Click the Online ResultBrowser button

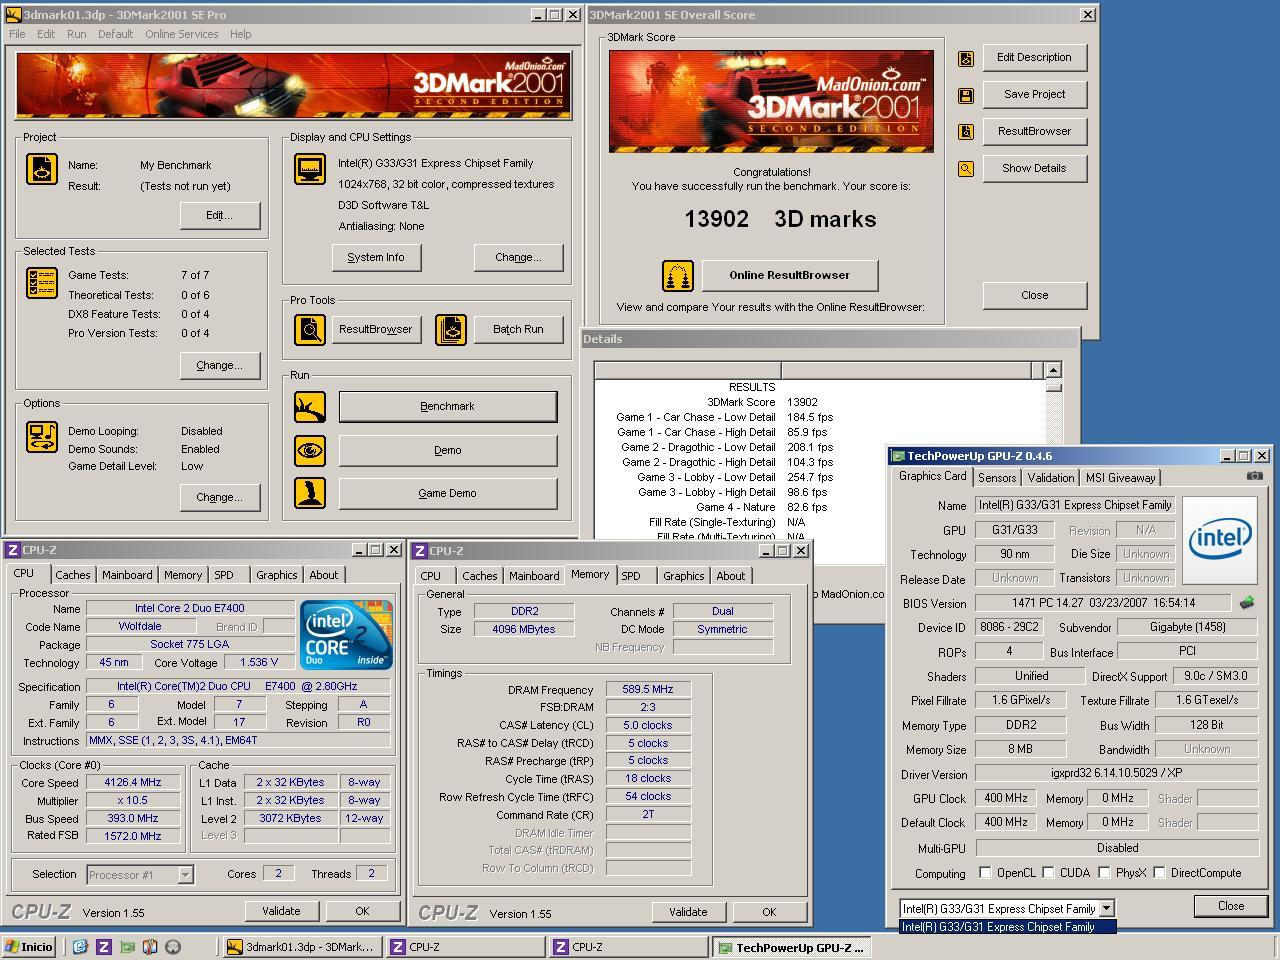[789, 275]
